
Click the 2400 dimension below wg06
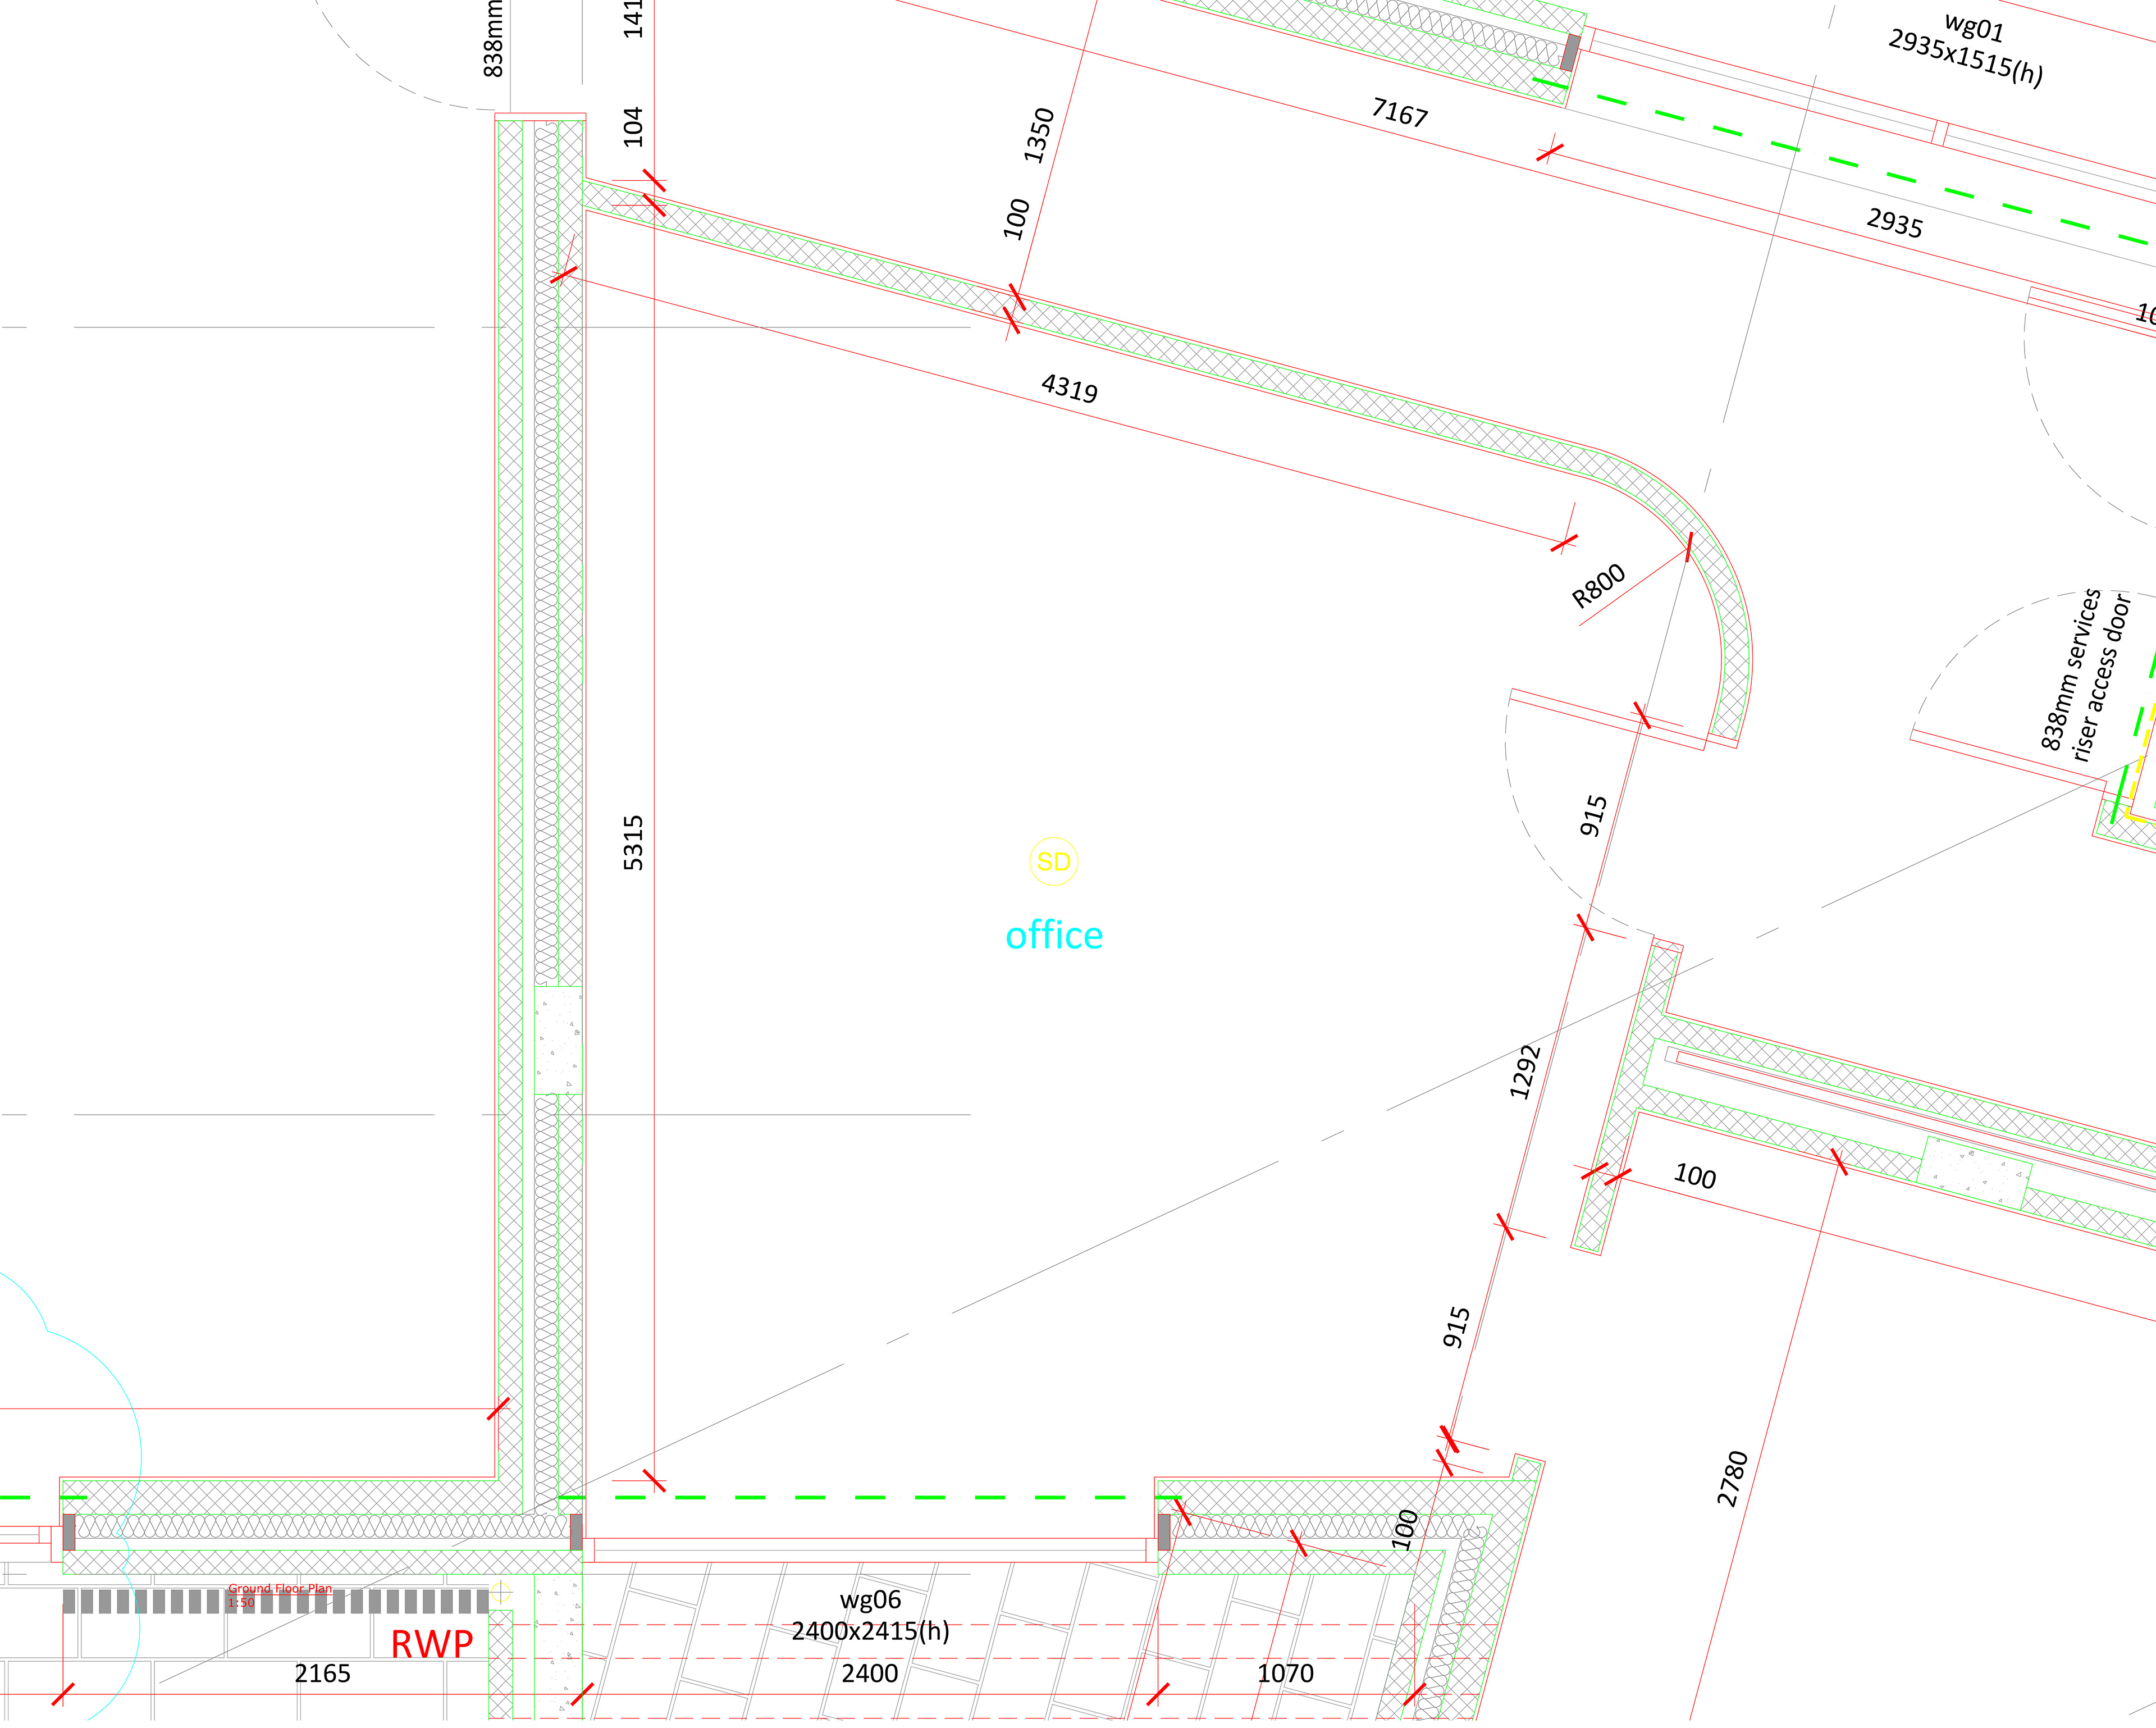[869, 1674]
